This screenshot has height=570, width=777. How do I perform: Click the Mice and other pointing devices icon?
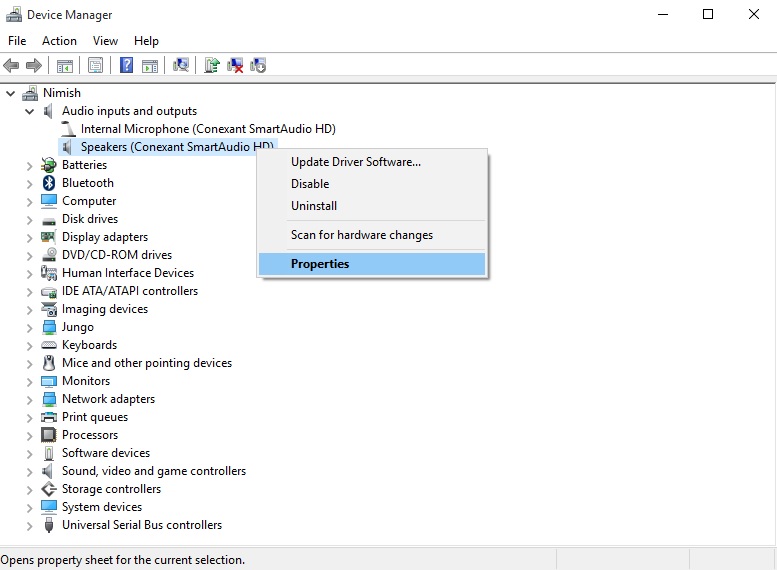pyautogui.click(x=49, y=363)
